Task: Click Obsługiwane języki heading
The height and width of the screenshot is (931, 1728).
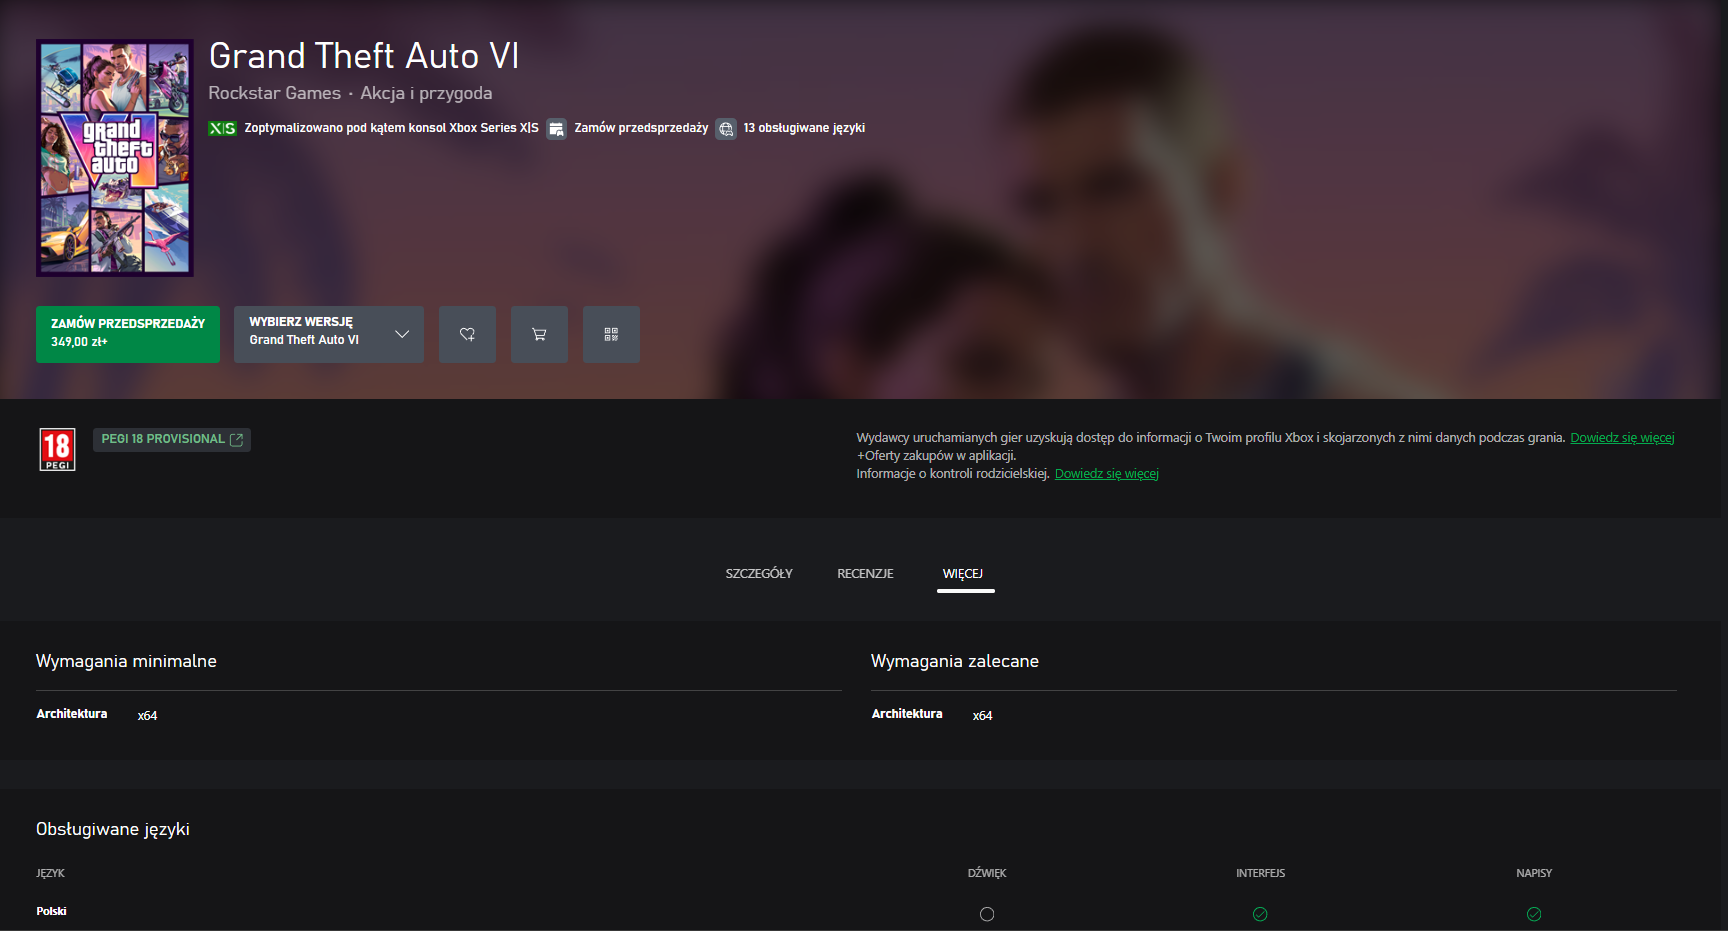Action: pos(113,829)
